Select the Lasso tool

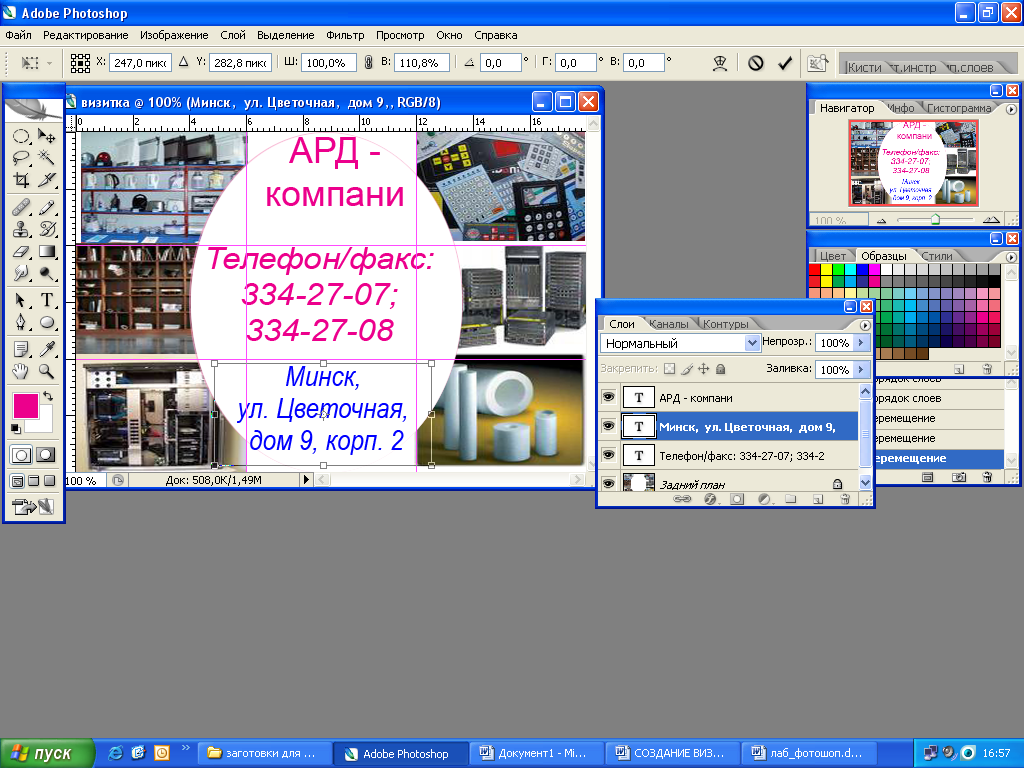[x=21, y=157]
